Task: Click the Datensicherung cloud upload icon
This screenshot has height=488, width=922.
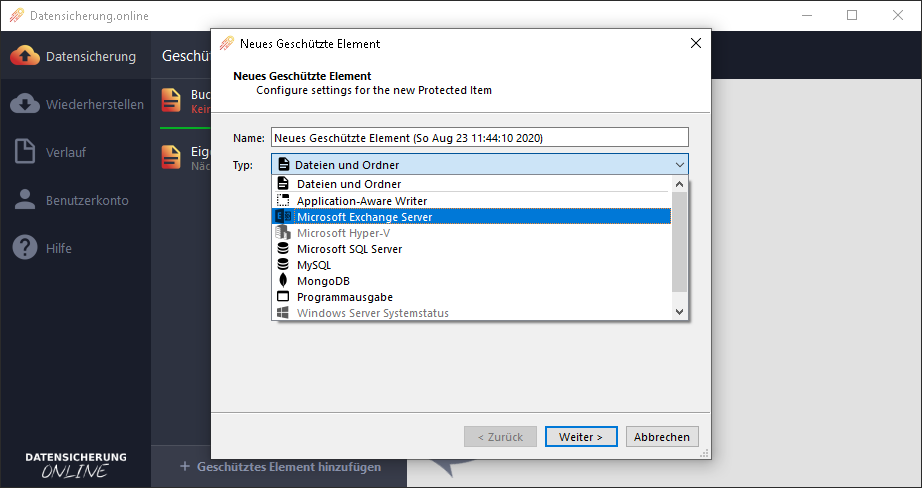Action: pos(25,56)
